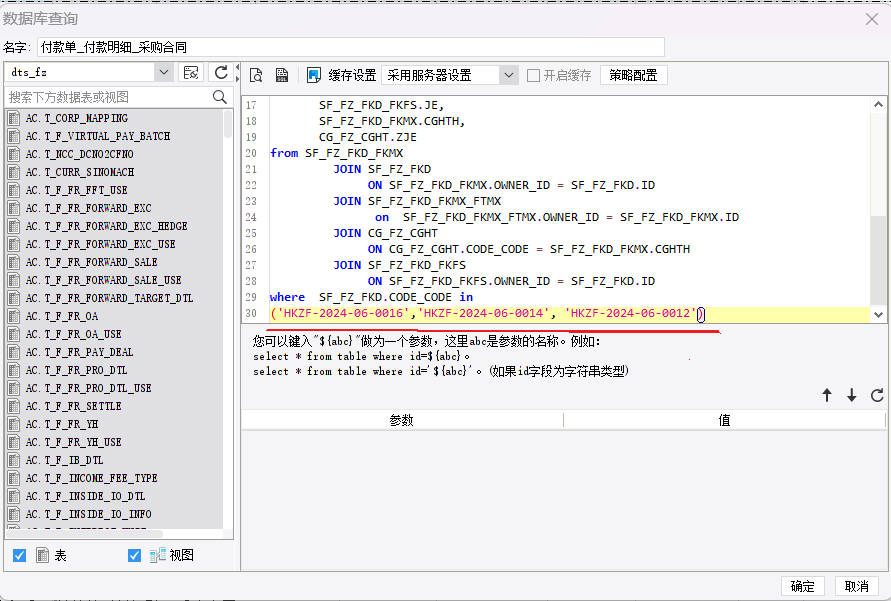Refresh the parameters list icon
Image resolution: width=891 pixels, height=601 pixels.
877,395
